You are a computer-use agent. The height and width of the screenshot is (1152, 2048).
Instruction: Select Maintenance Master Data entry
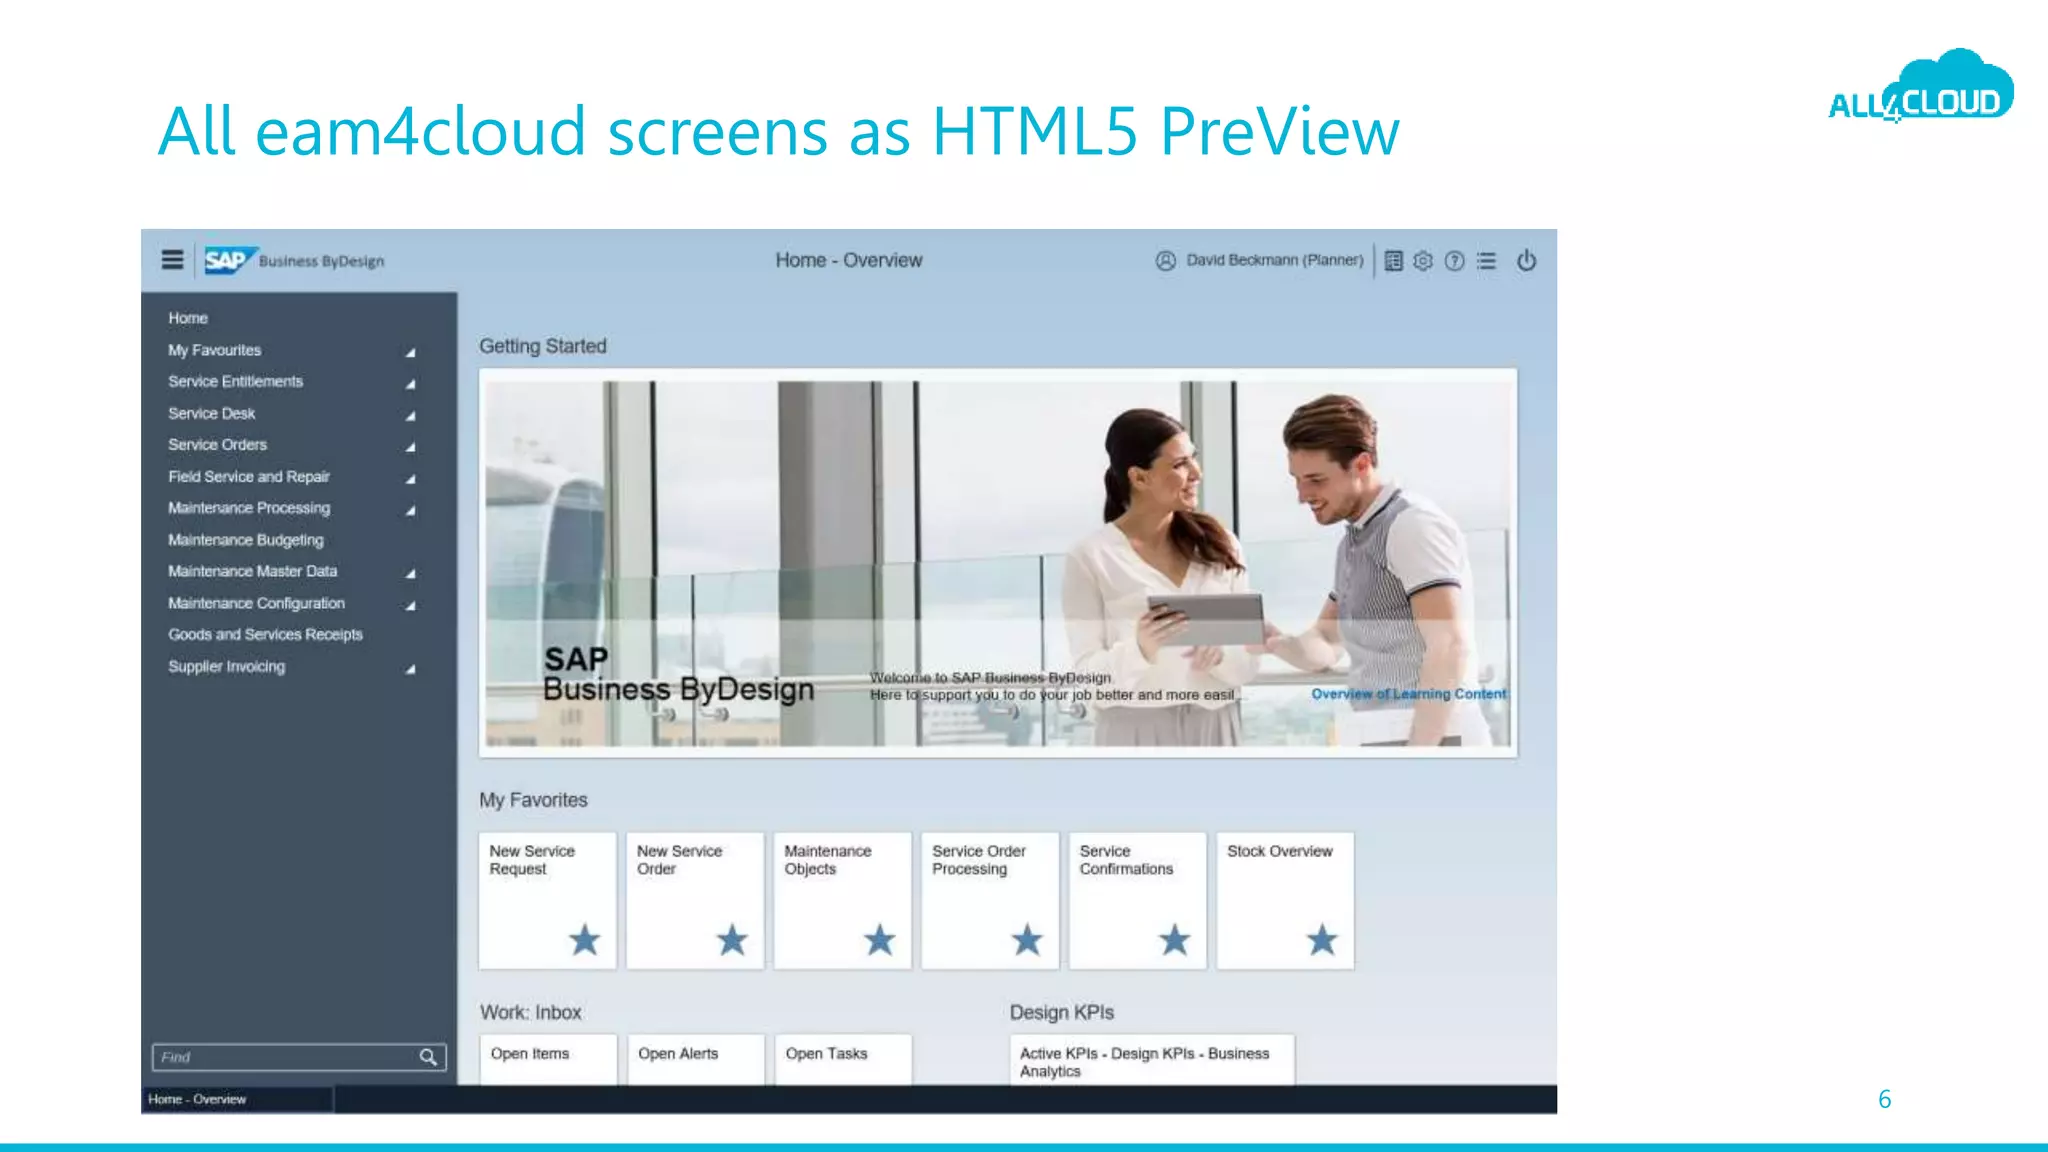[252, 571]
